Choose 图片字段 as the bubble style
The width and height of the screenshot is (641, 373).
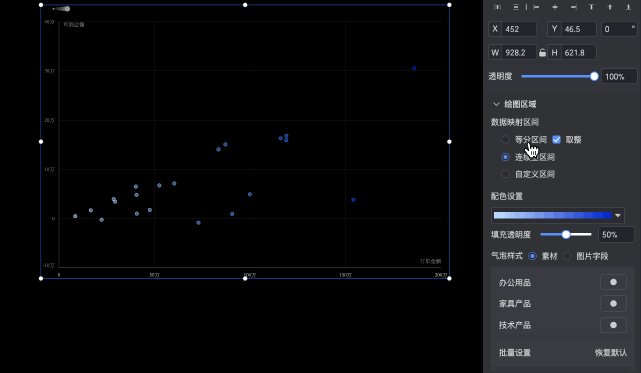[x=567, y=256]
